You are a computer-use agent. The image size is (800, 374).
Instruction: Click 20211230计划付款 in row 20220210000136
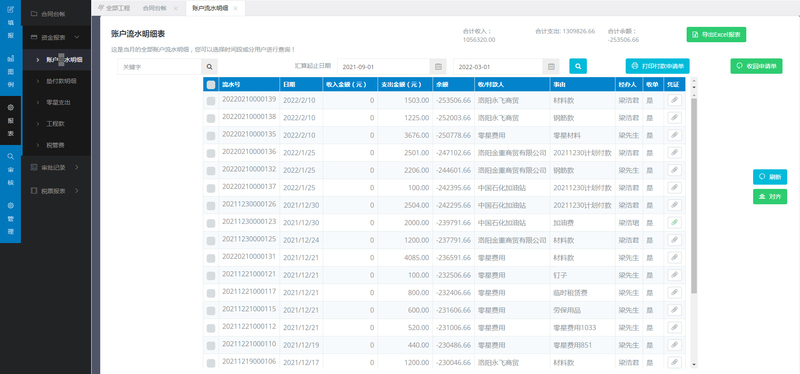pyautogui.click(x=582, y=153)
